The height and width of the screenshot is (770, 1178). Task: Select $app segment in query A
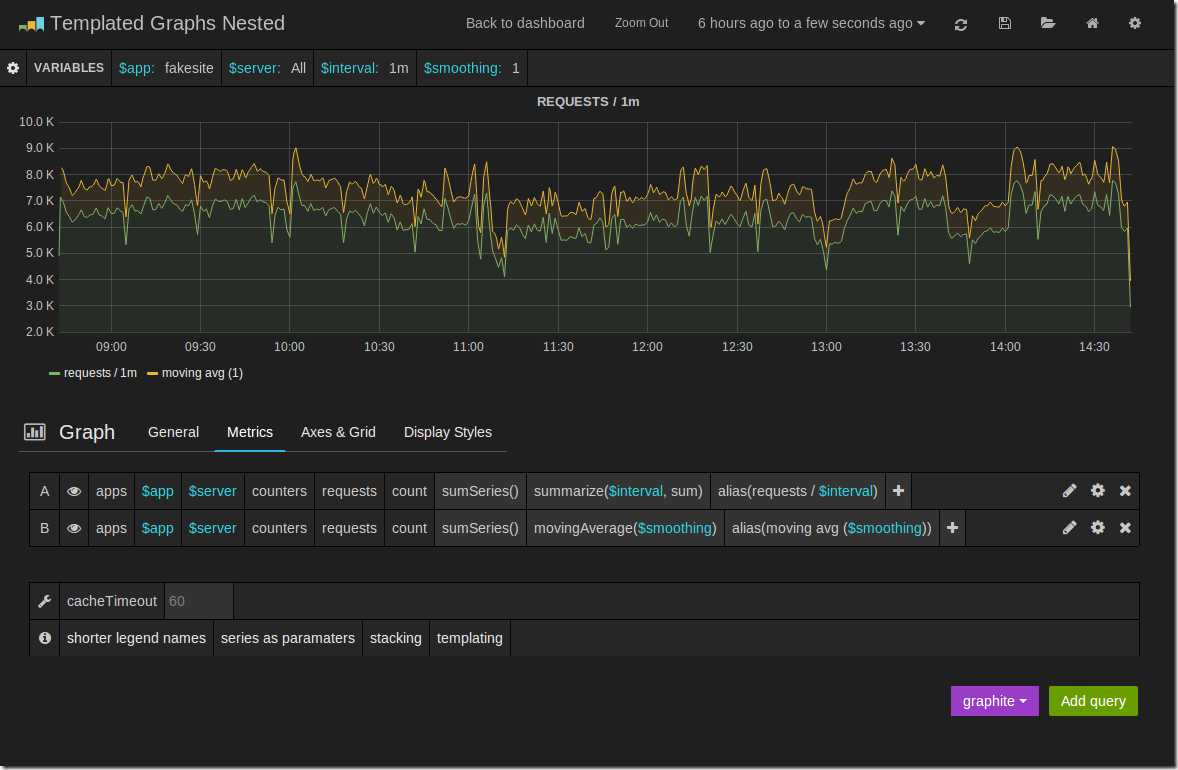click(157, 491)
